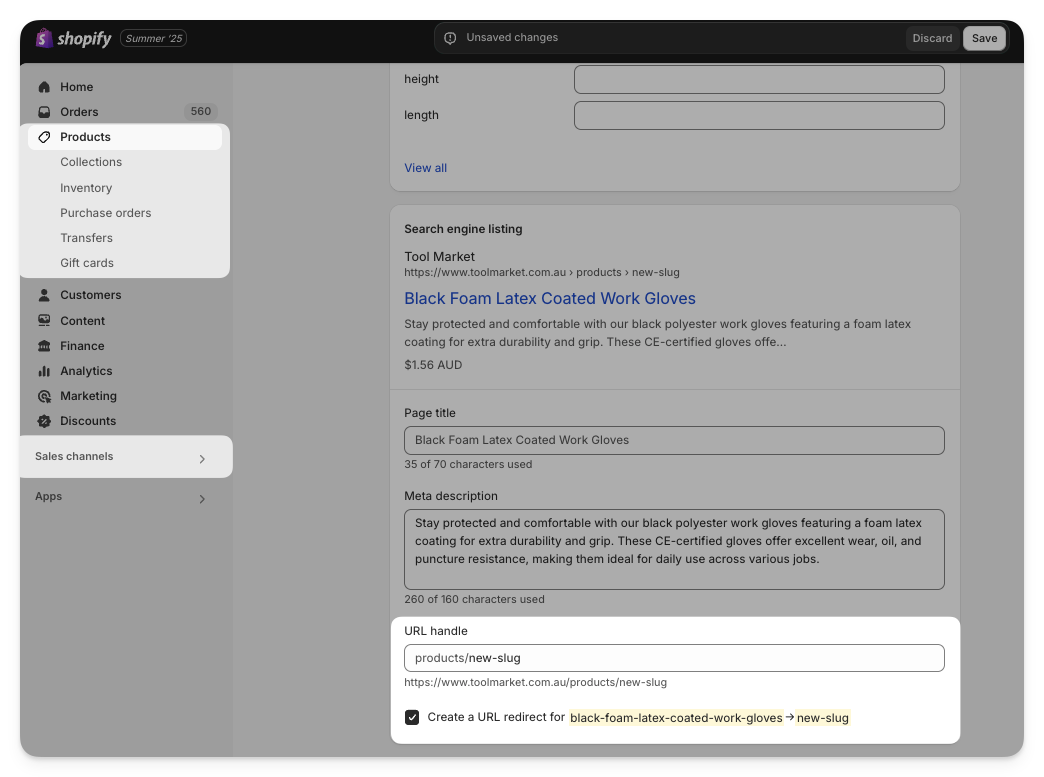The height and width of the screenshot is (777, 1044).
Task: Click the Marketing target icon
Action: click(x=44, y=396)
